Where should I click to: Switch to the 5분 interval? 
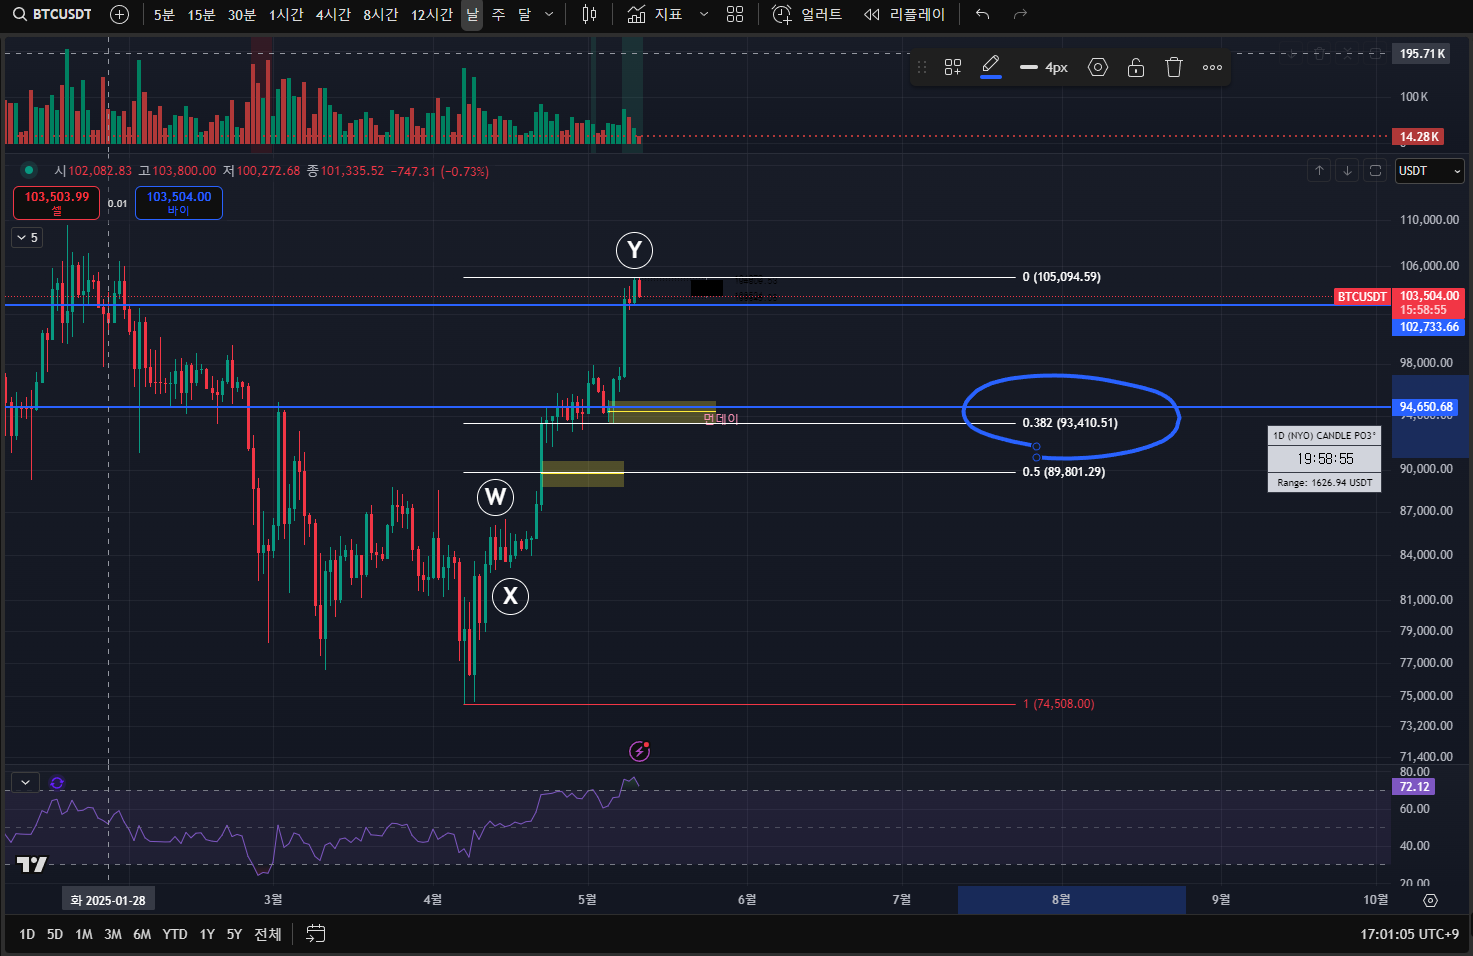(164, 14)
